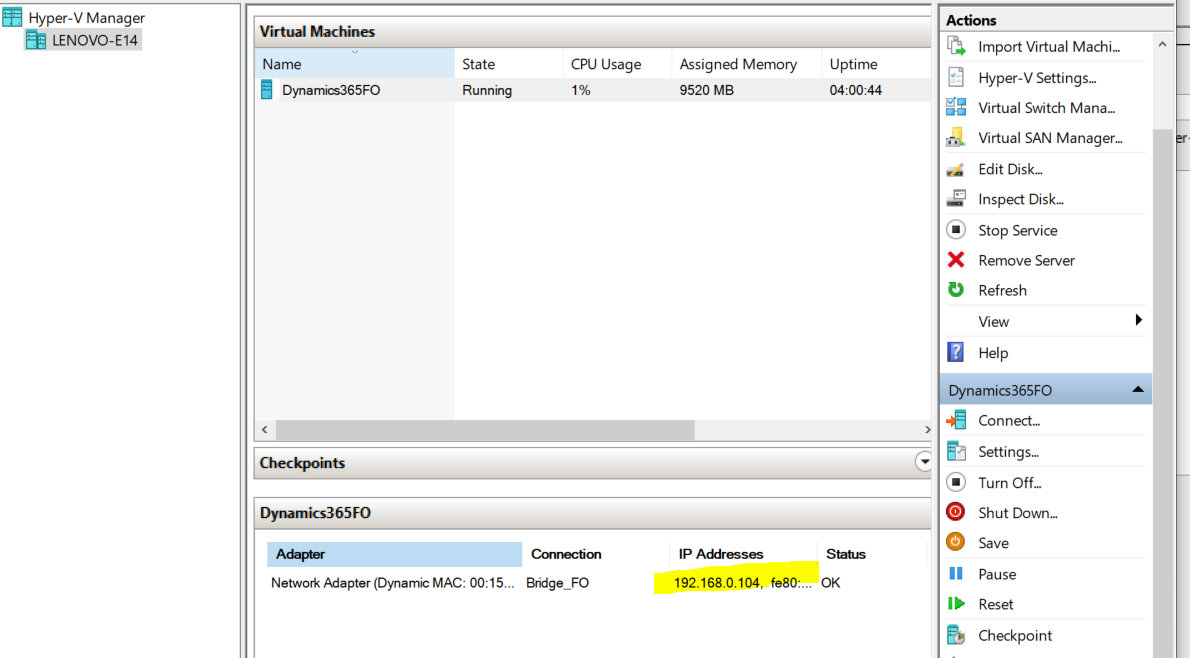Open Hyper-V Settings action
The image size is (1190, 658).
click(1037, 77)
